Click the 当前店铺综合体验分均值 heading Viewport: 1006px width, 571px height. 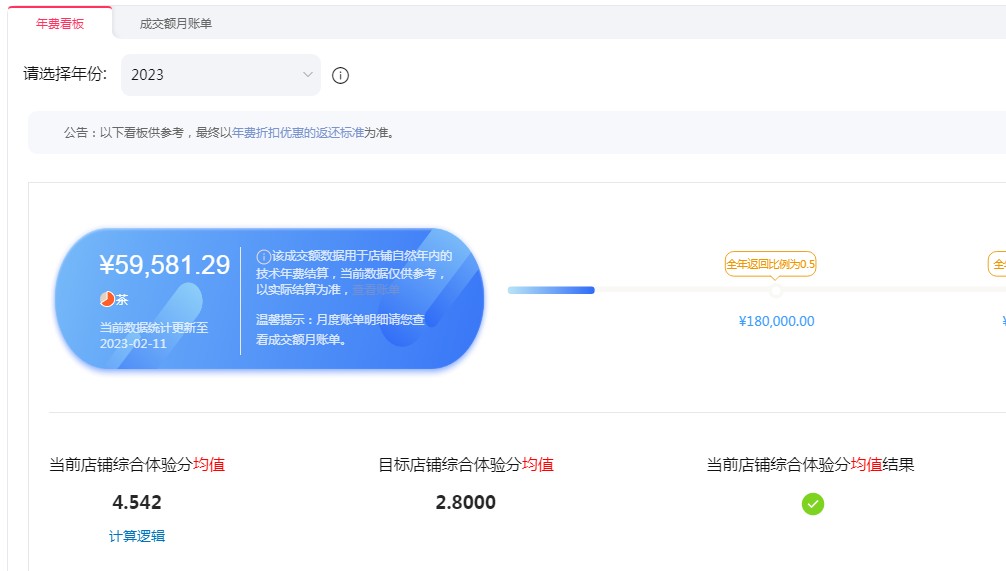[137, 465]
